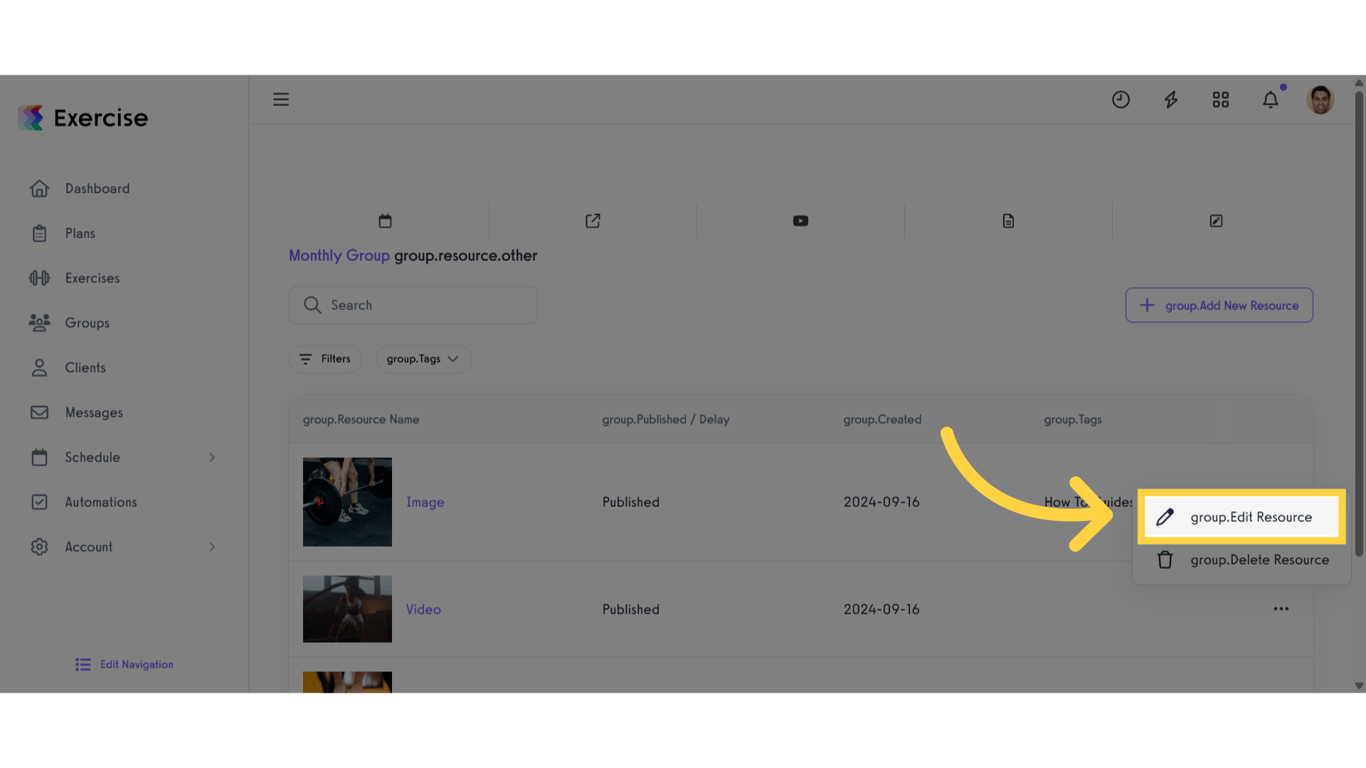Viewport: 1366px width, 768px height.
Task: Click the document resource tab icon
Action: (x=1008, y=220)
